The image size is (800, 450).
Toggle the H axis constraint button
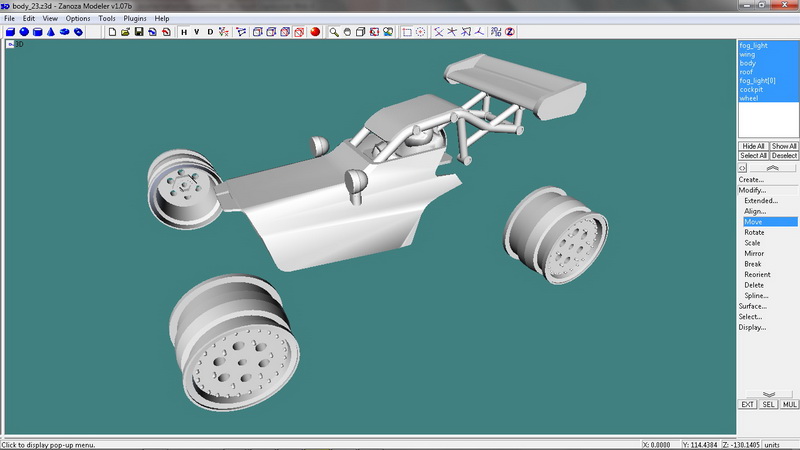tap(184, 32)
